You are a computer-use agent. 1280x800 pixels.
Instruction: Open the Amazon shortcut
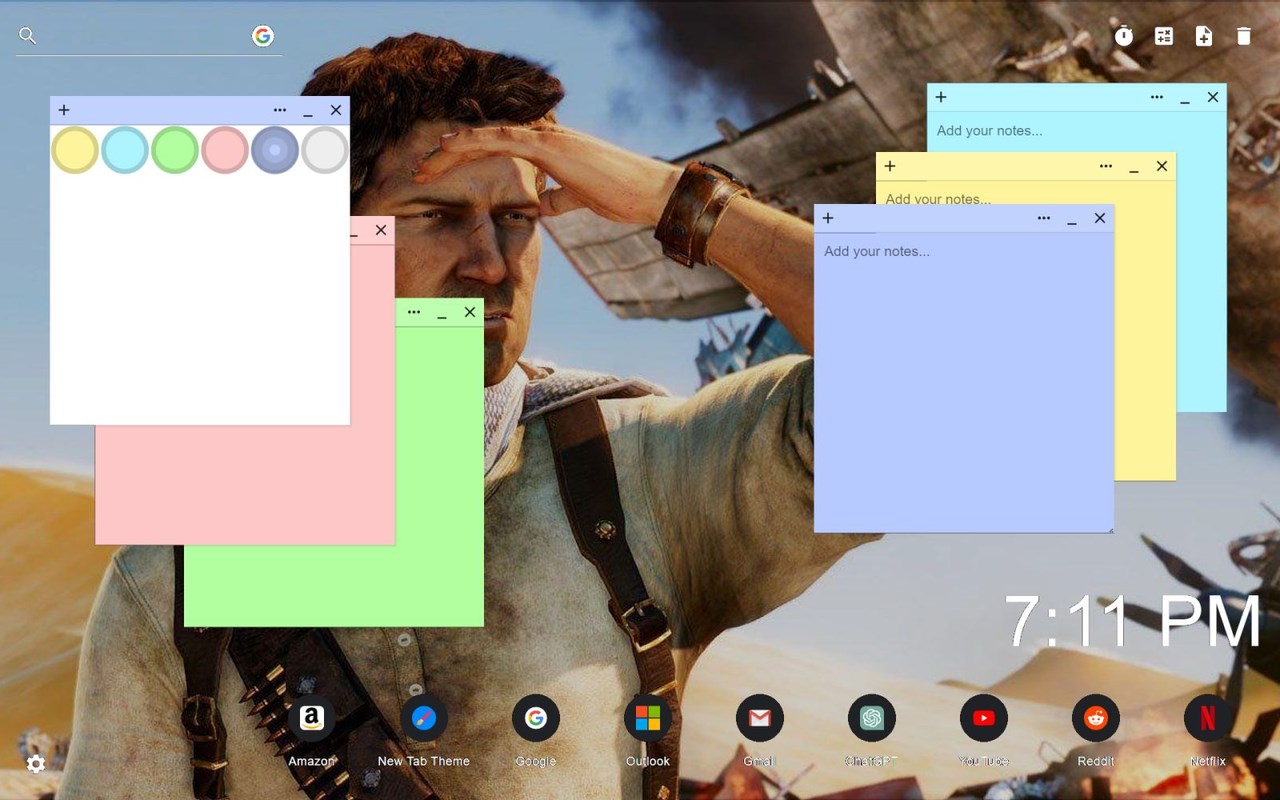point(312,718)
